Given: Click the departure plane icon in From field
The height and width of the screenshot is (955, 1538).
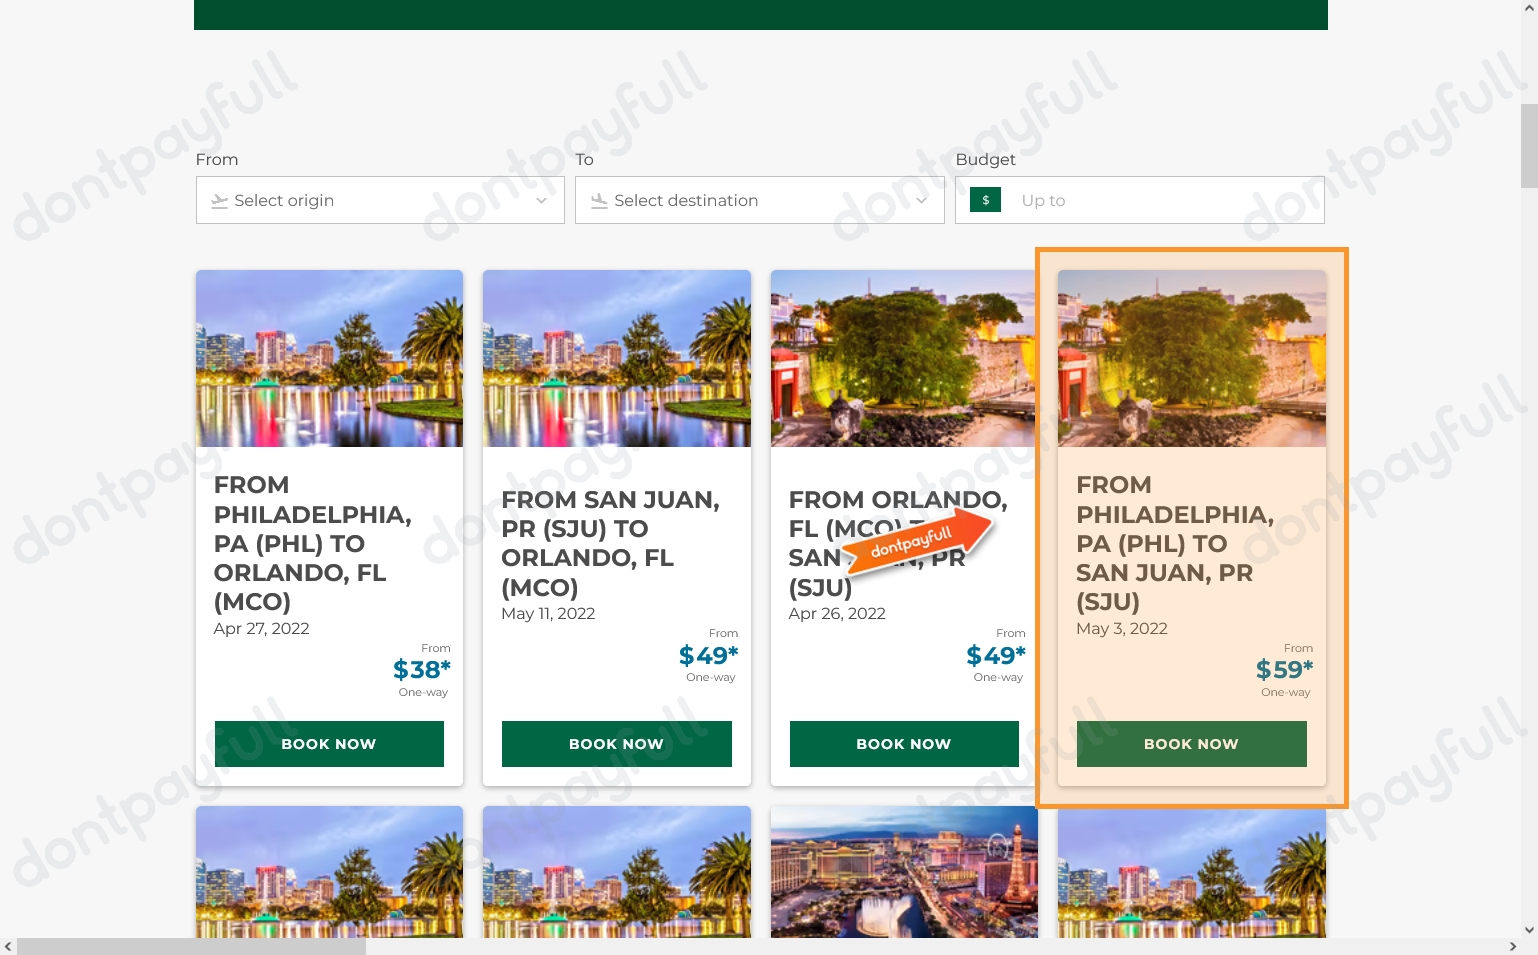Looking at the screenshot, I should [x=219, y=200].
